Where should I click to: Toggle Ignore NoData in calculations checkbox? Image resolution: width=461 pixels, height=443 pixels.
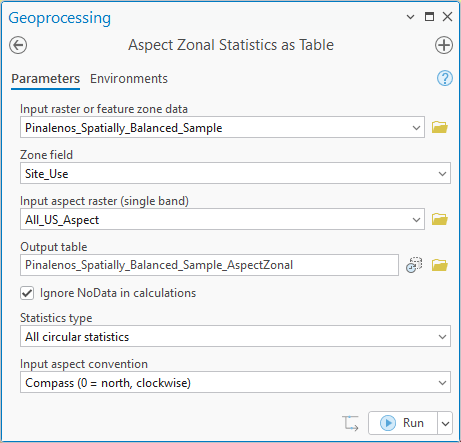(x=27, y=293)
